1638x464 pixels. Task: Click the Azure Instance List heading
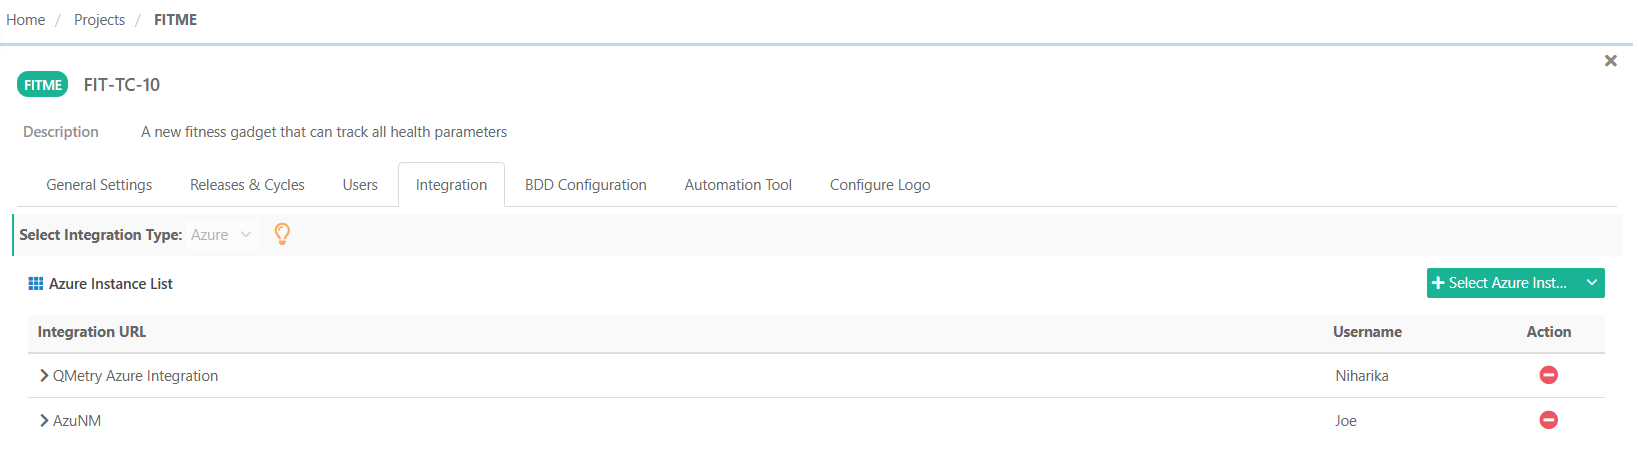tap(111, 284)
